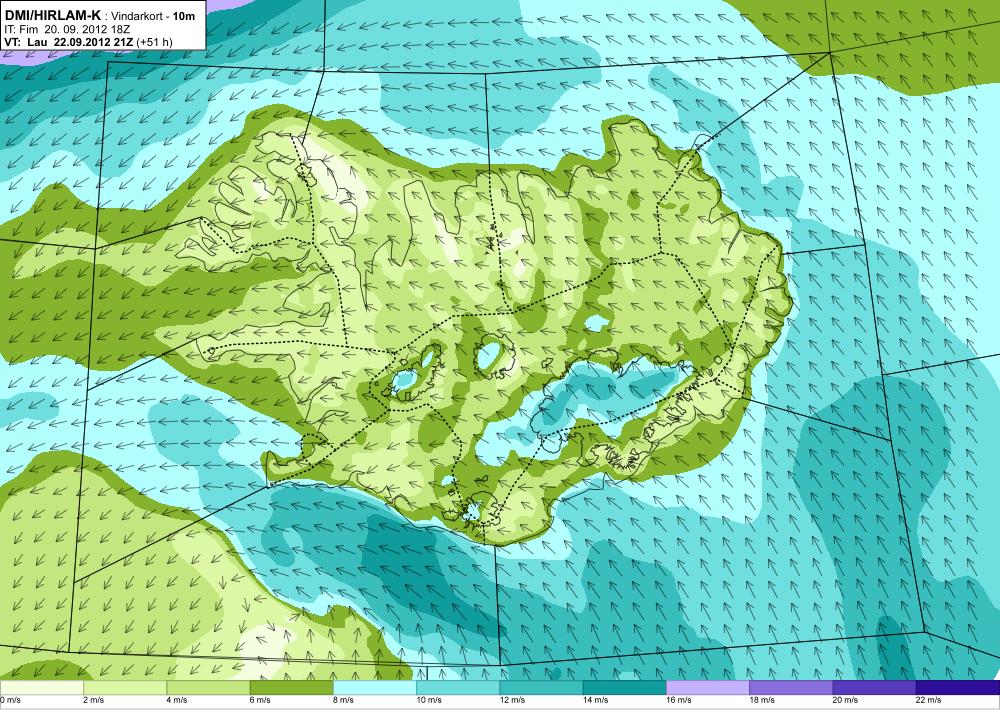Select the '16 m/s' legend label
The image size is (1000, 710).
(679, 700)
